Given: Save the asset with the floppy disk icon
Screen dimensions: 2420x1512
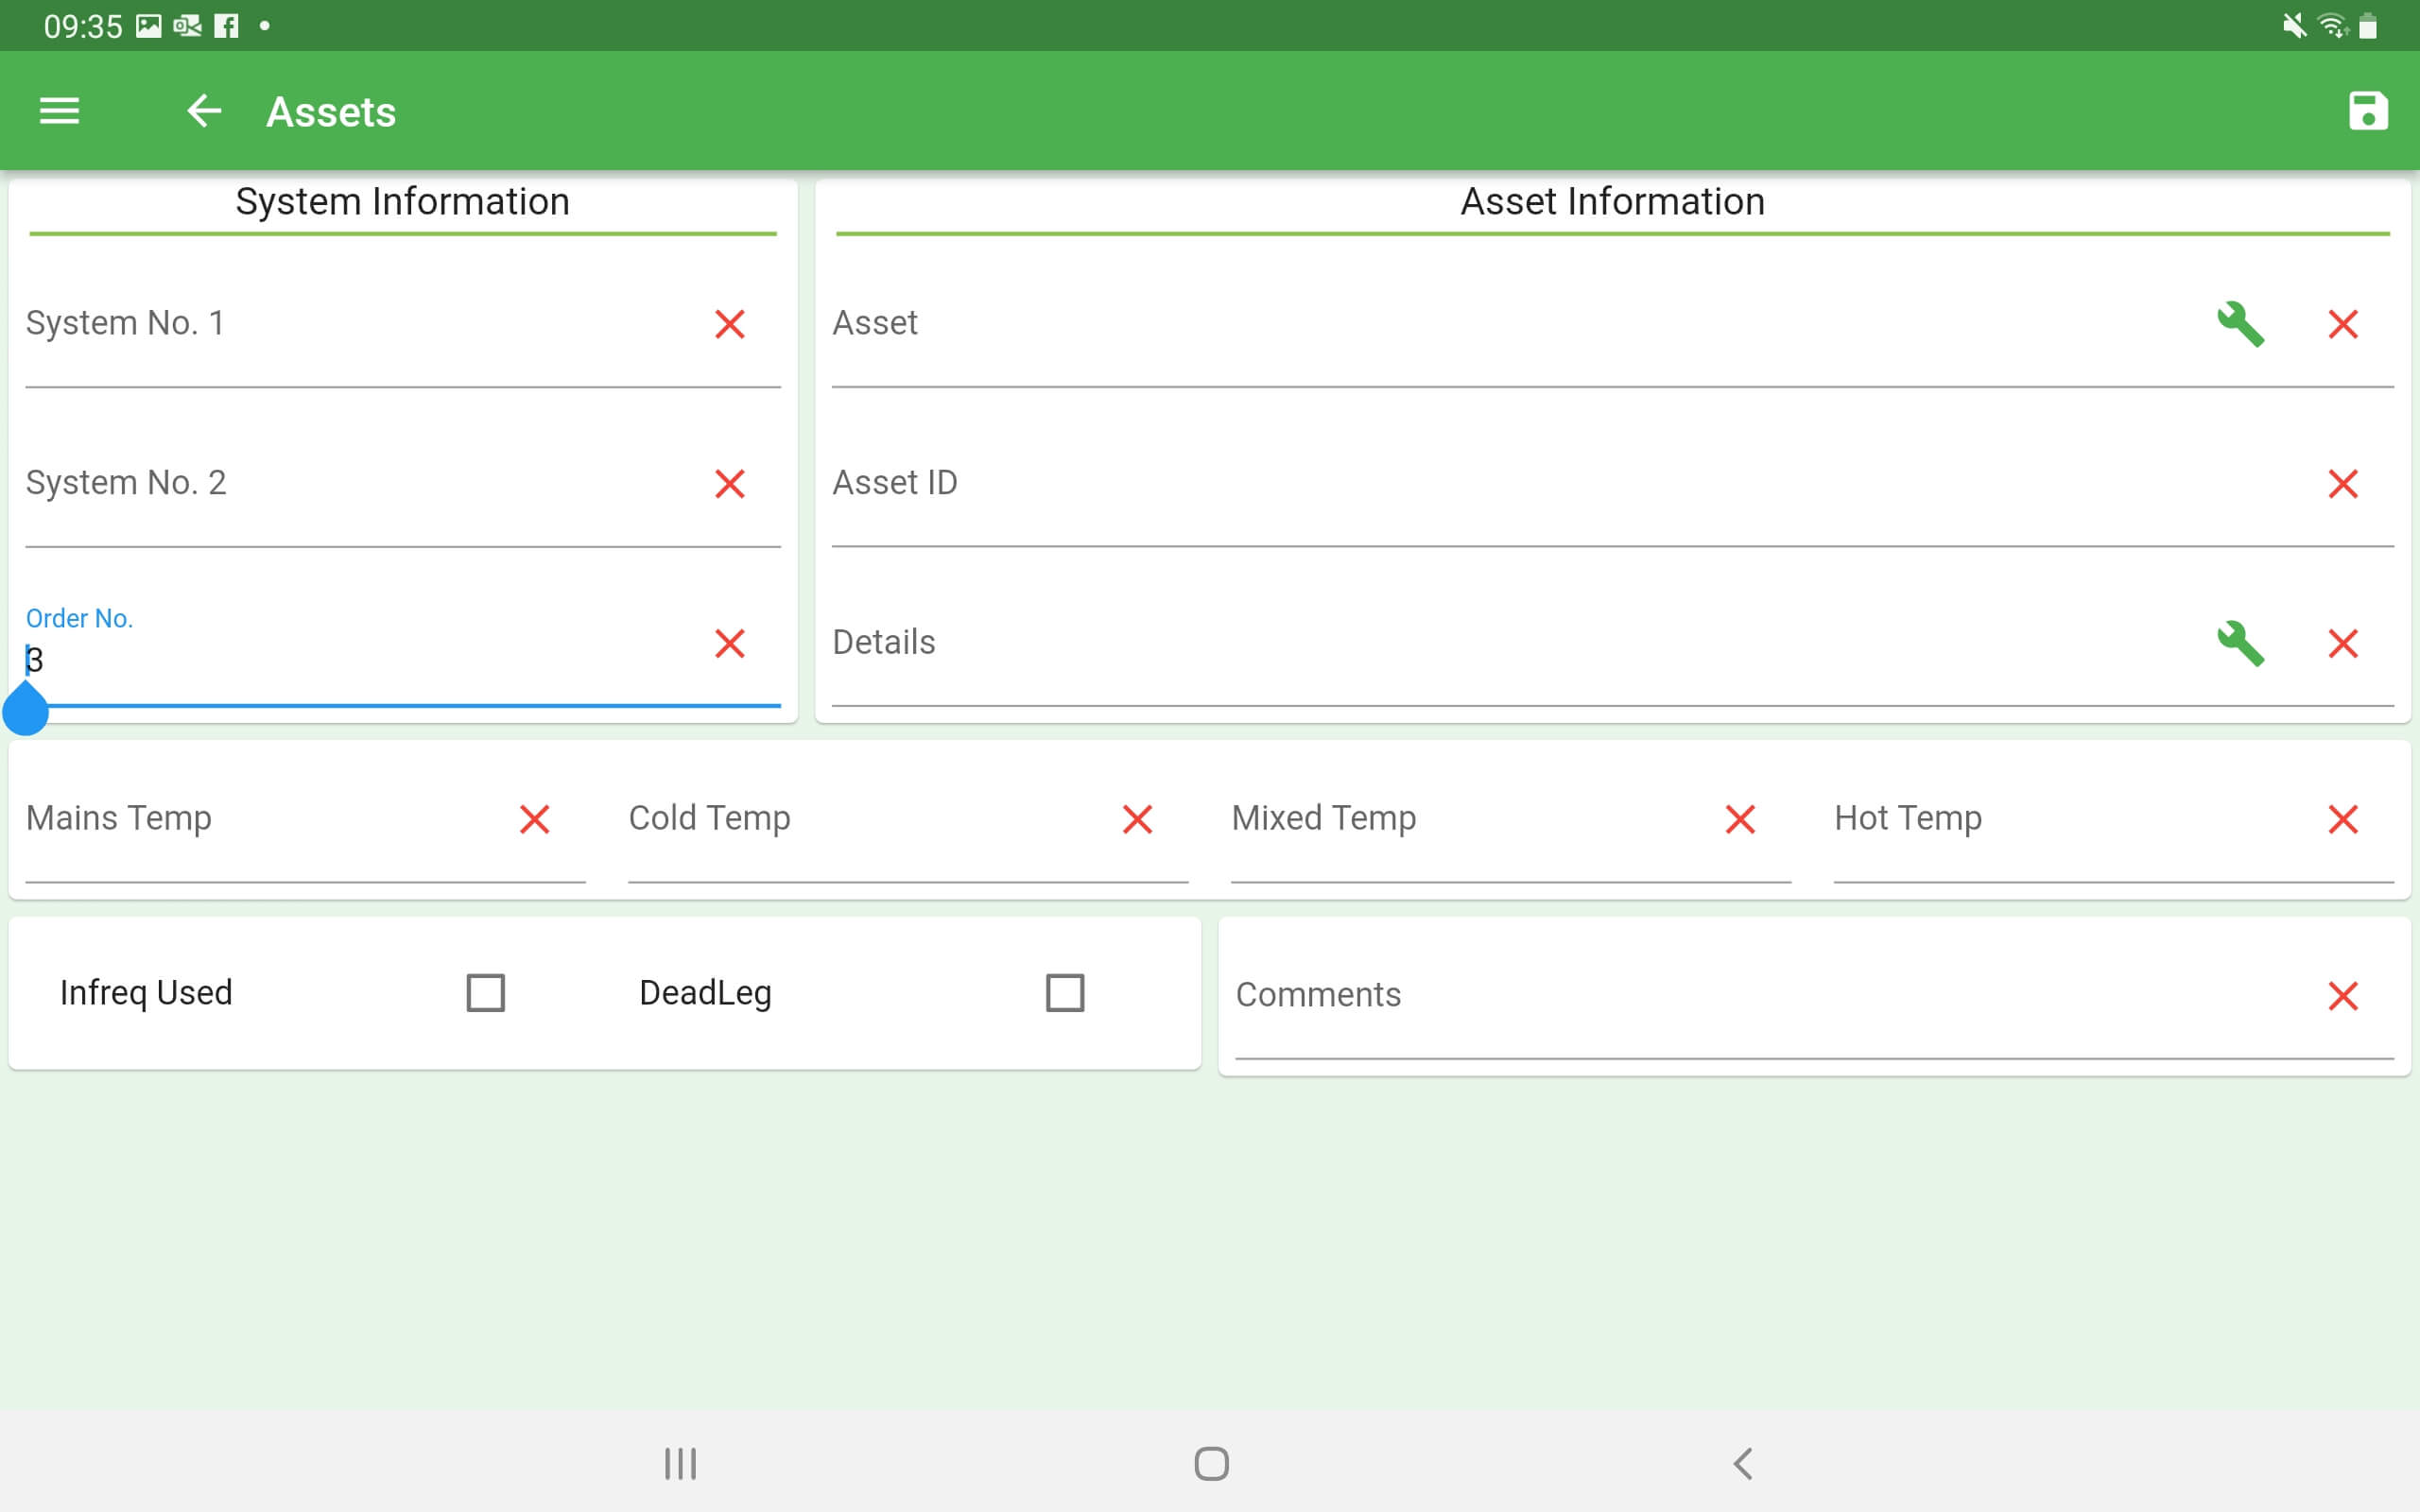Looking at the screenshot, I should tap(2367, 111).
